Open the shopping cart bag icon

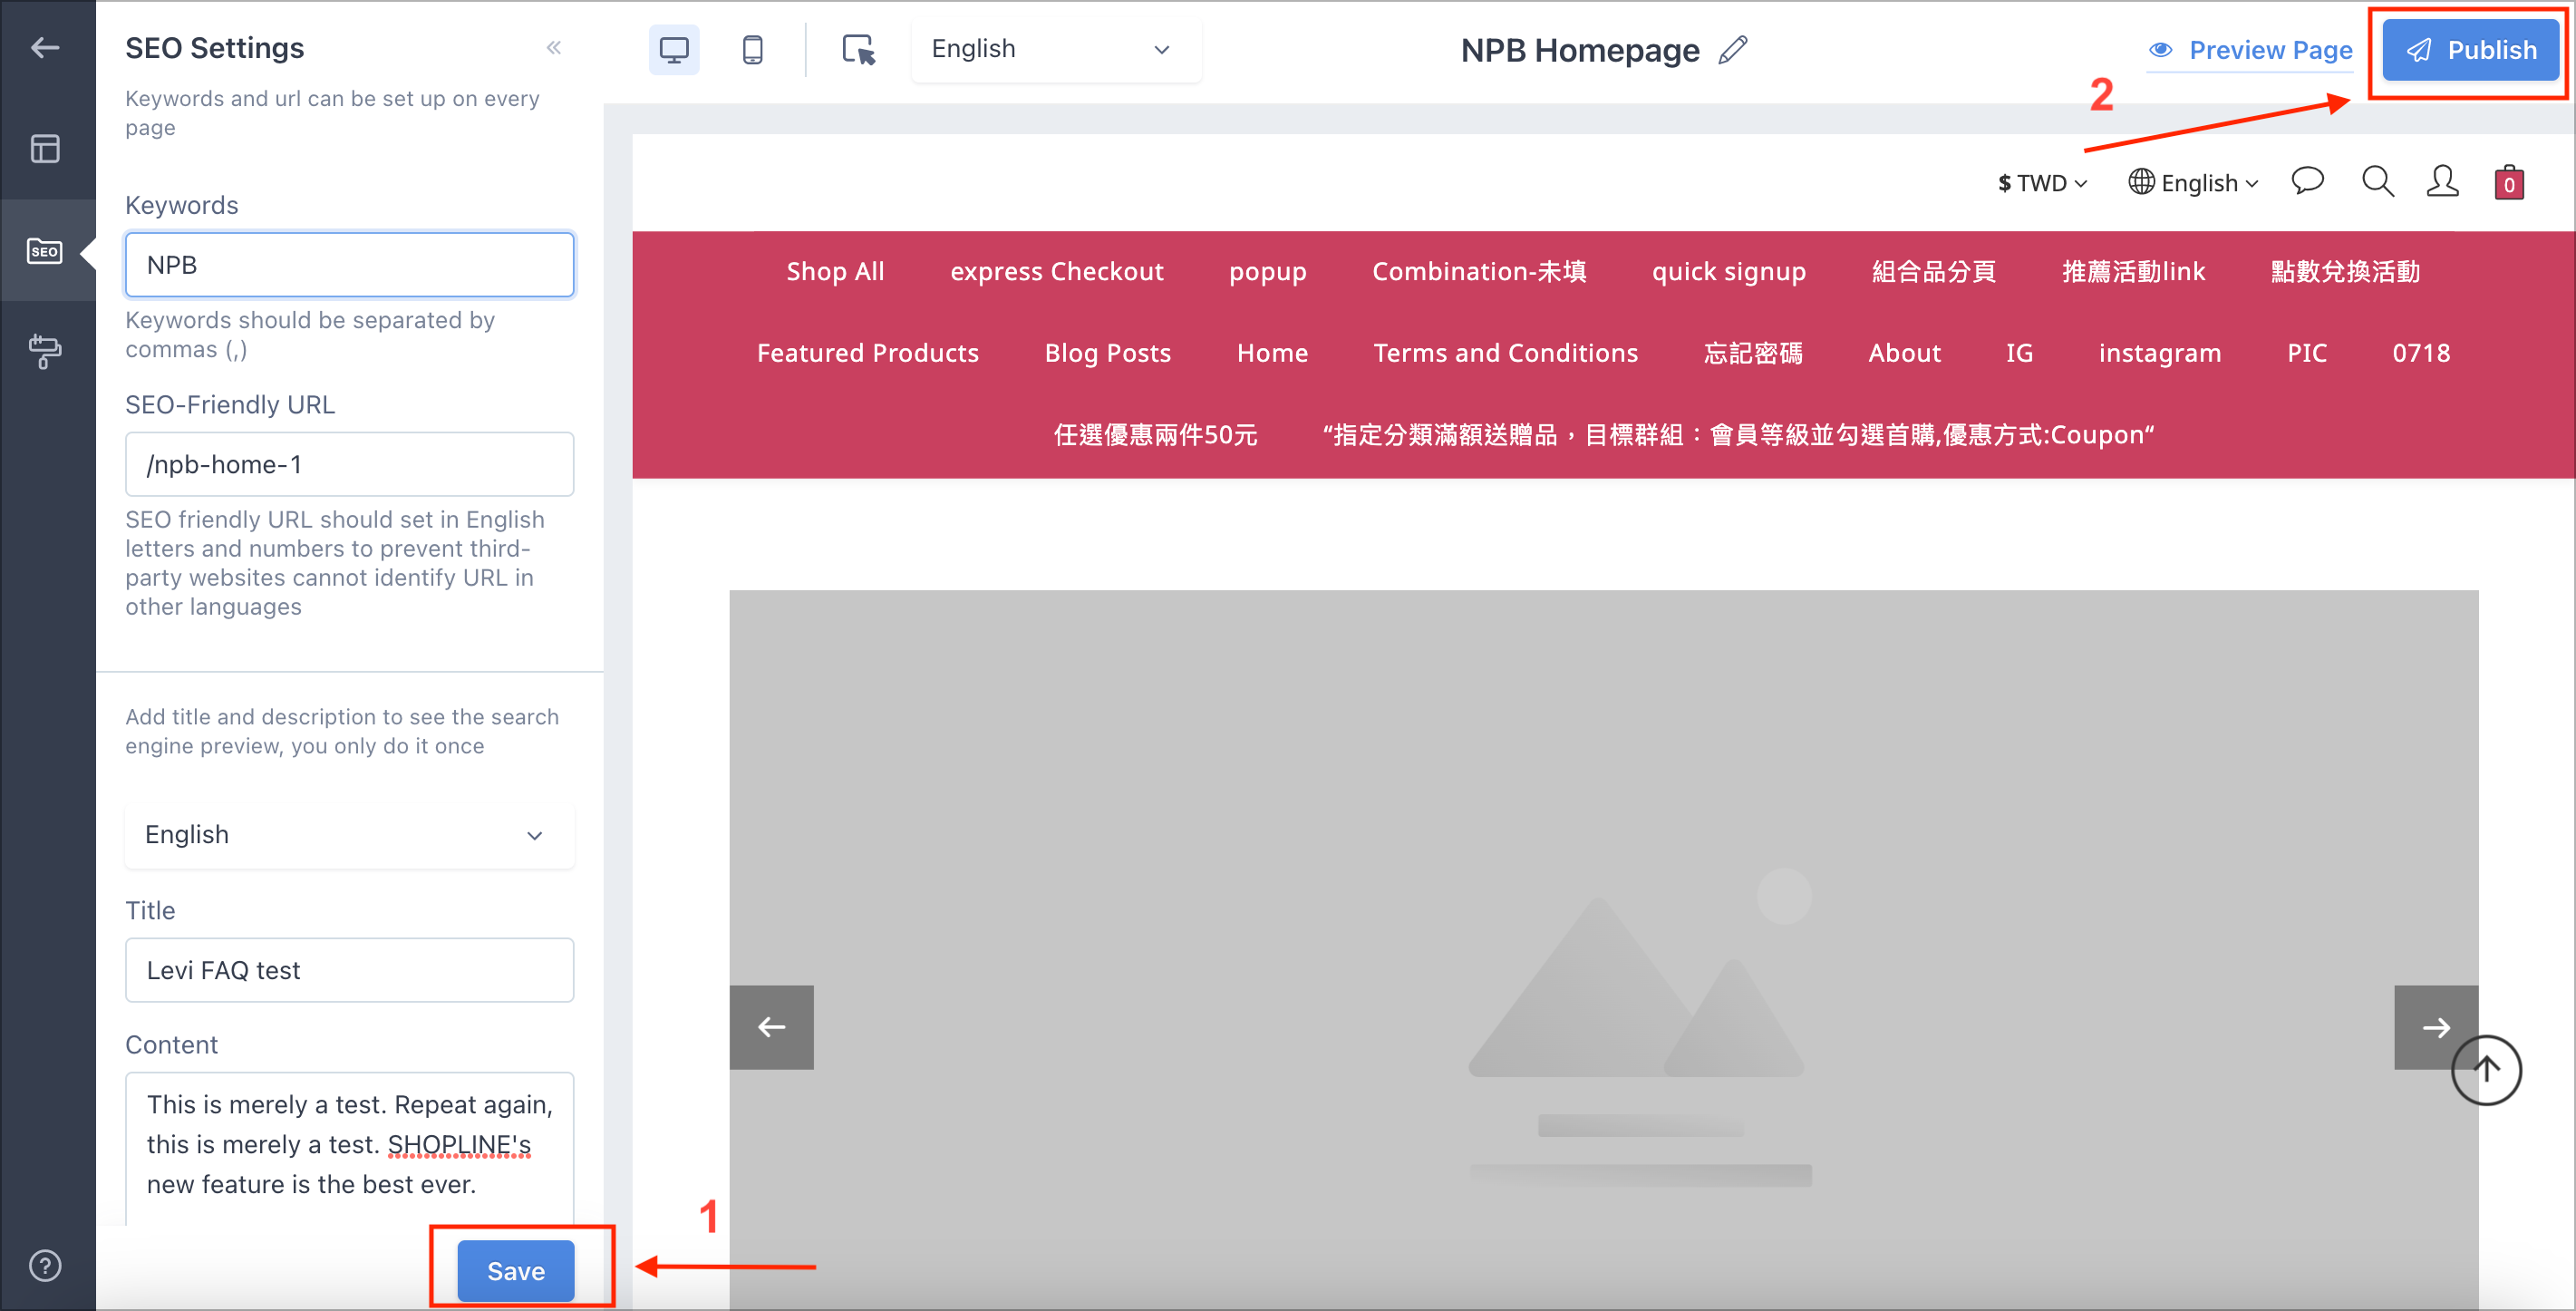point(2509,182)
